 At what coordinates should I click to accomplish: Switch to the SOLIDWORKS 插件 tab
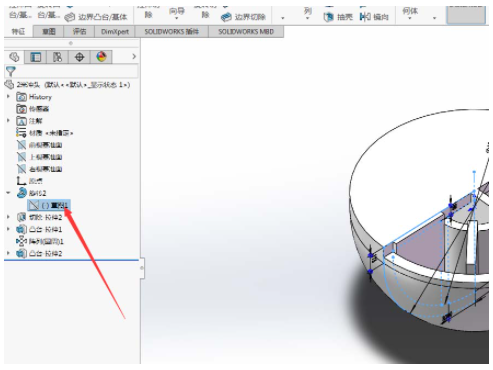pyautogui.click(x=172, y=32)
